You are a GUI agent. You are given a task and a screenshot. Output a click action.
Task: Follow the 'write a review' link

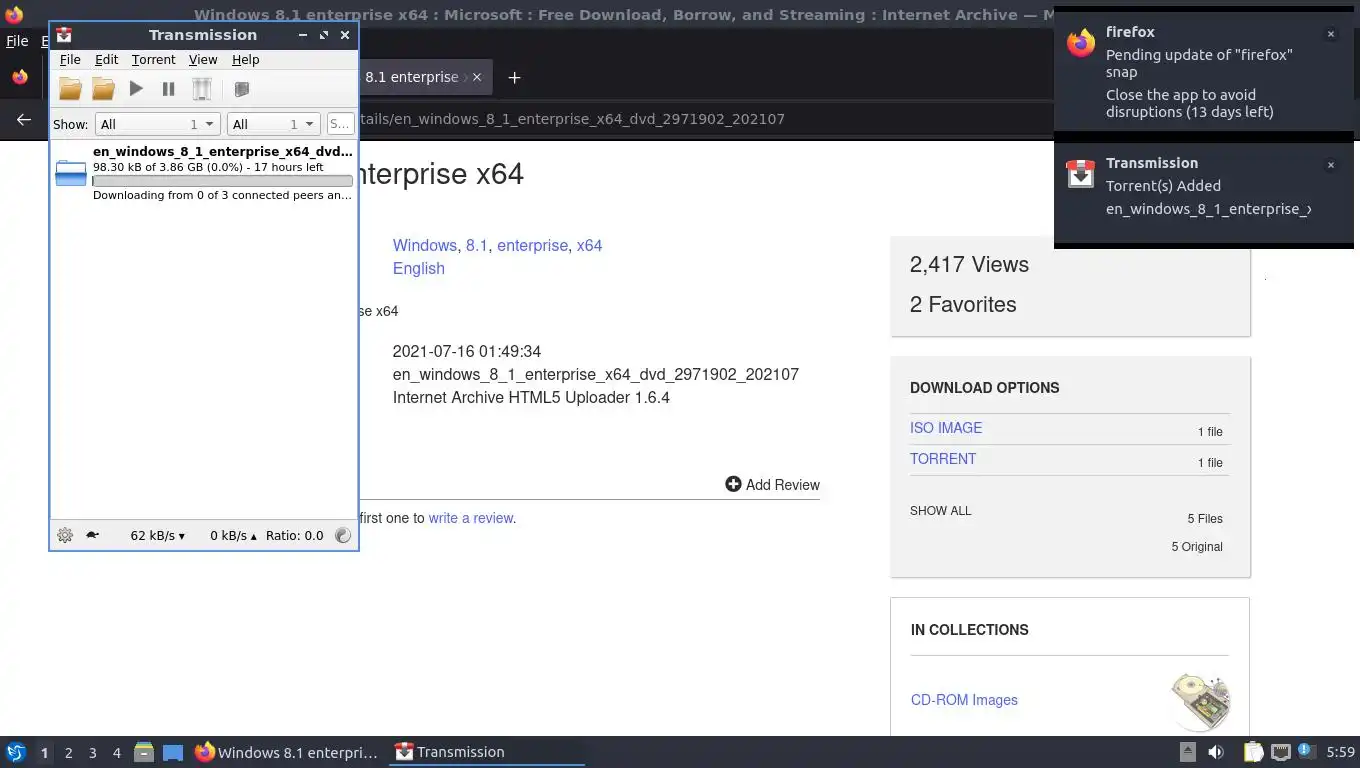[471, 518]
